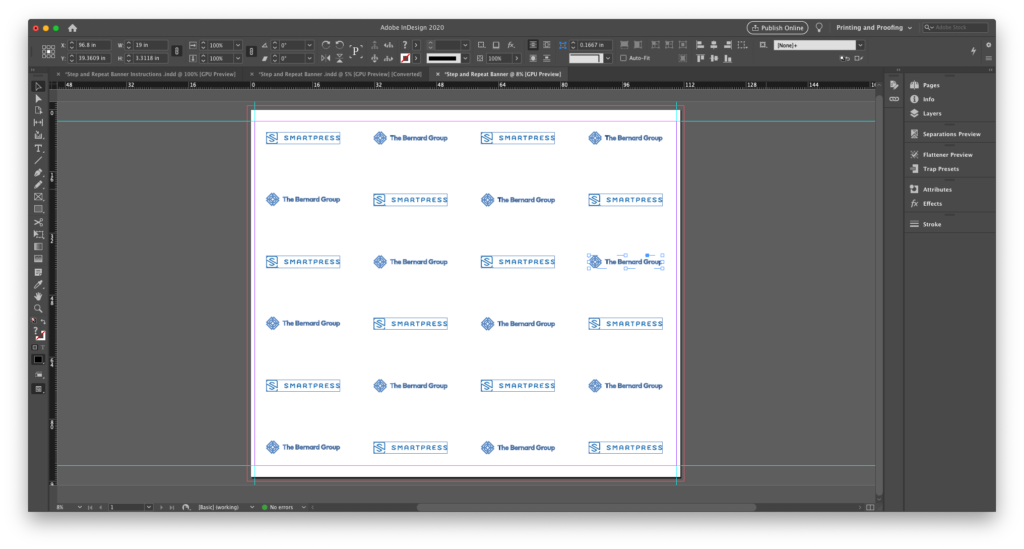This screenshot has height=549, width=1024.
Task: Toggle constrain scale proportions link
Action: [x=251, y=51]
